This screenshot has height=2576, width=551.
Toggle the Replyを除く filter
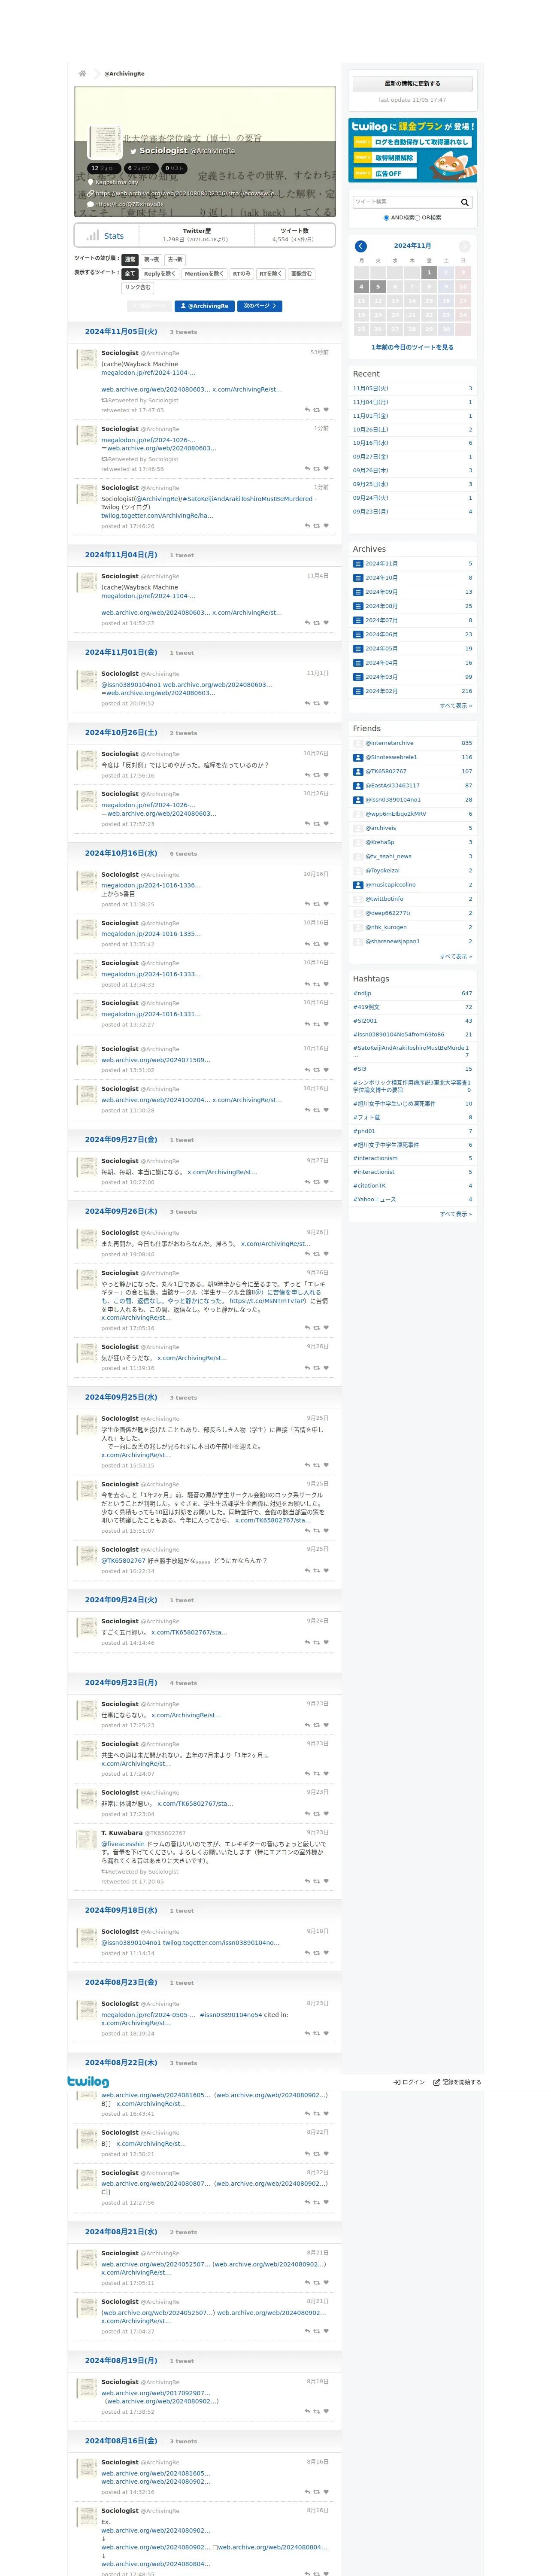pyautogui.click(x=159, y=273)
